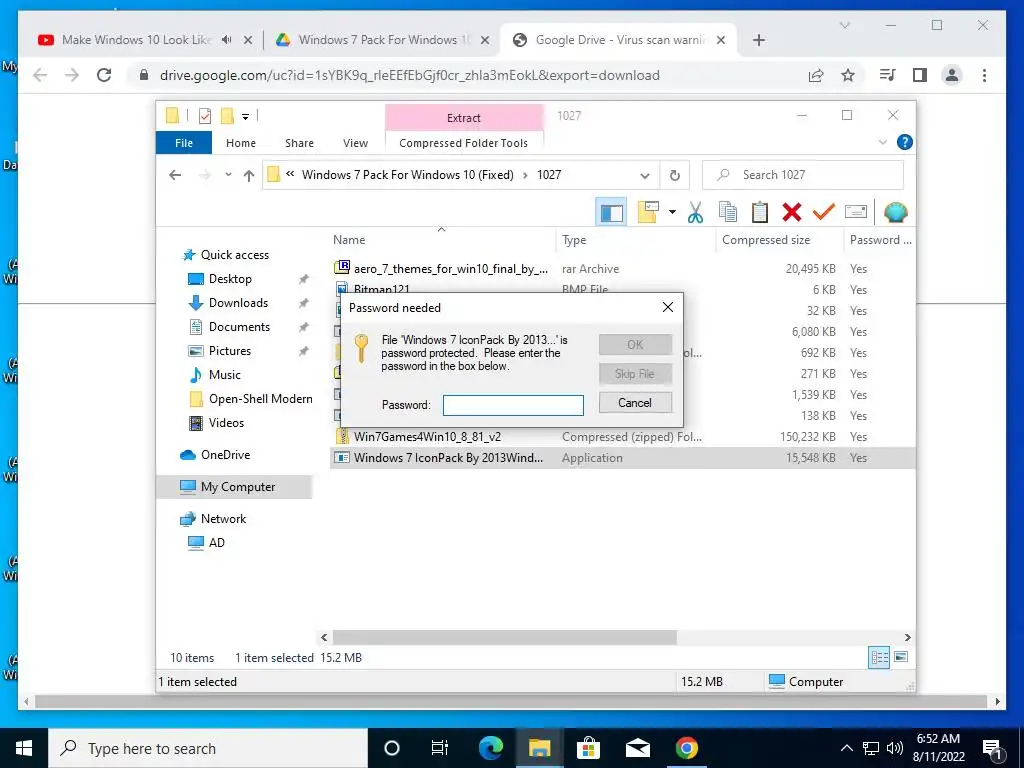This screenshot has height=768, width=1024.
Task: Open Documents in navigation pane
Action: click(239, 327)
